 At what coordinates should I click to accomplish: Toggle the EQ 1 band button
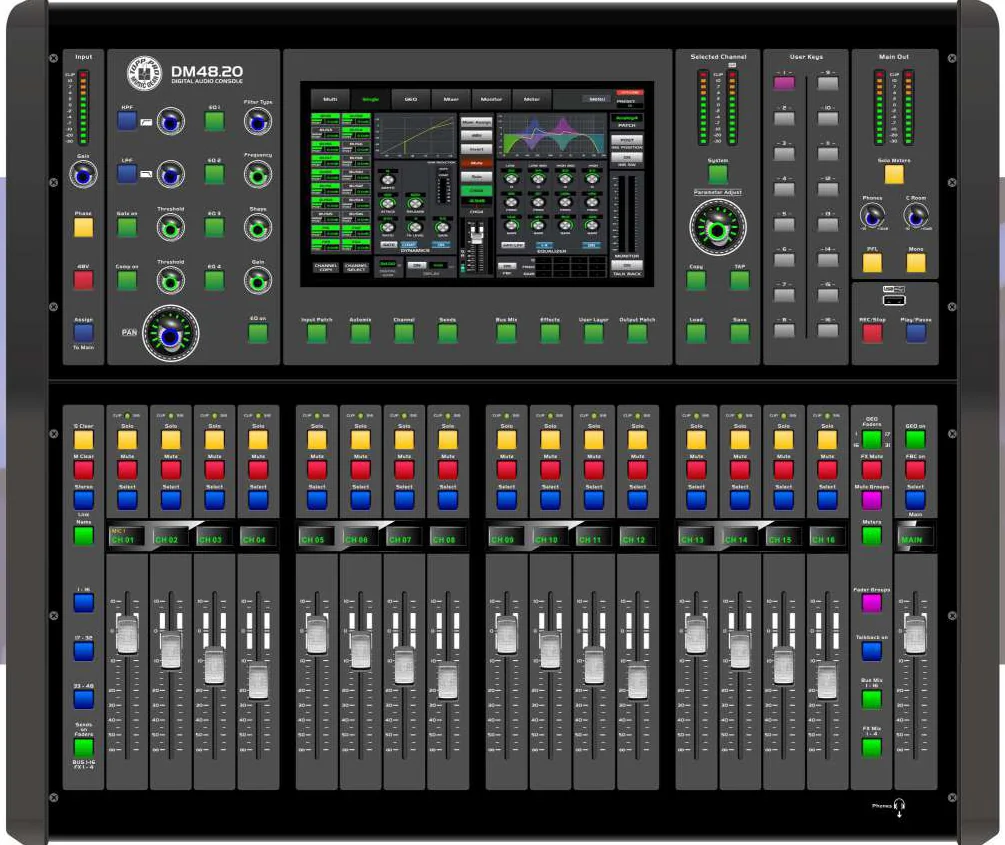214,121
